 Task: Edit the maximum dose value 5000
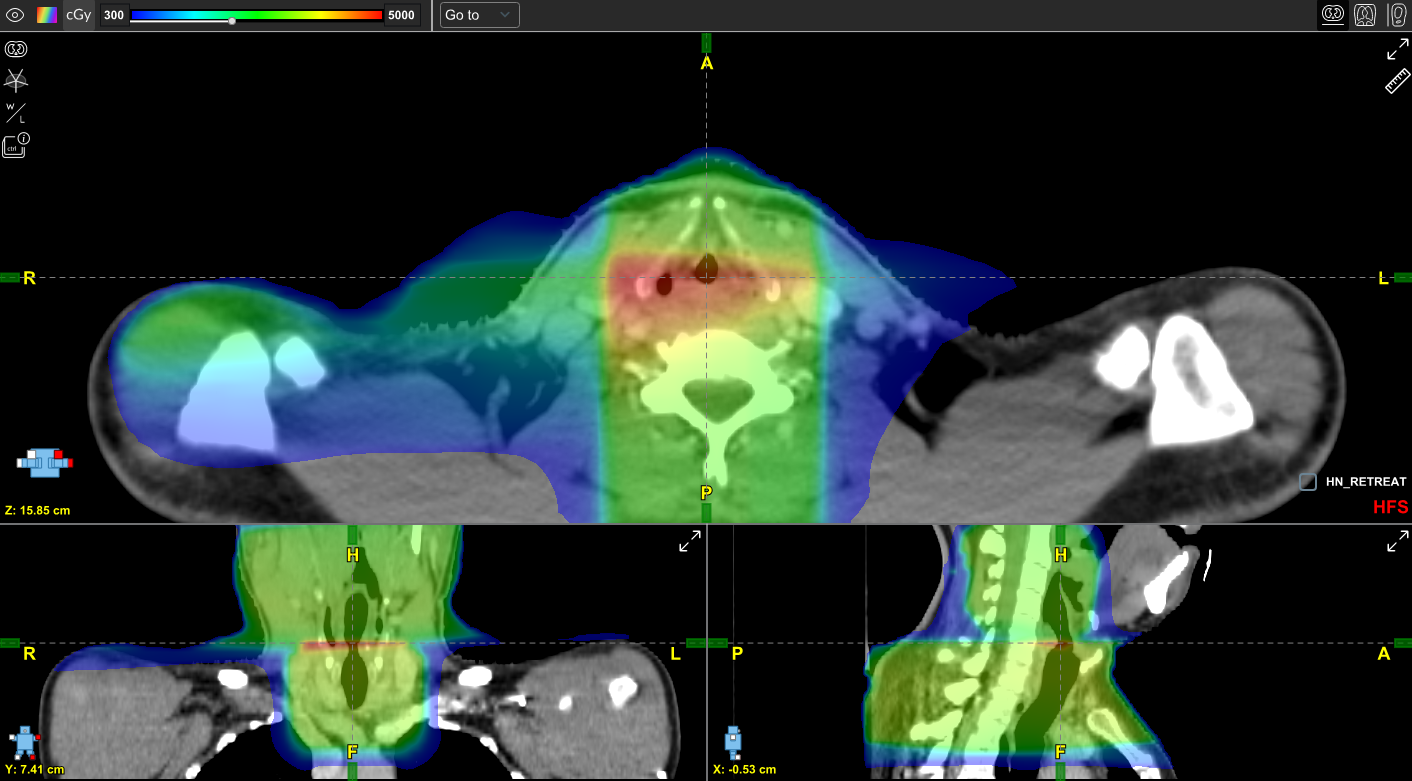pyautogui.click(x=401, y=15)
